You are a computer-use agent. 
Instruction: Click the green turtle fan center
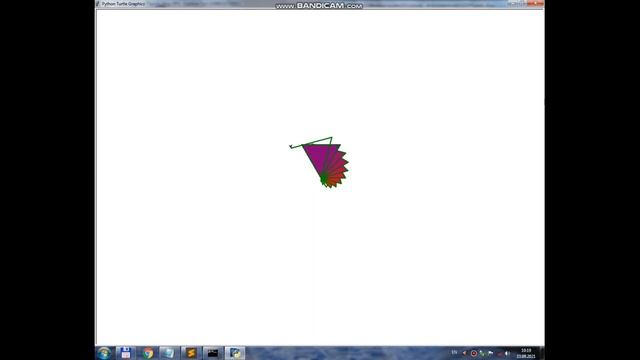click(x=324, y=179)
